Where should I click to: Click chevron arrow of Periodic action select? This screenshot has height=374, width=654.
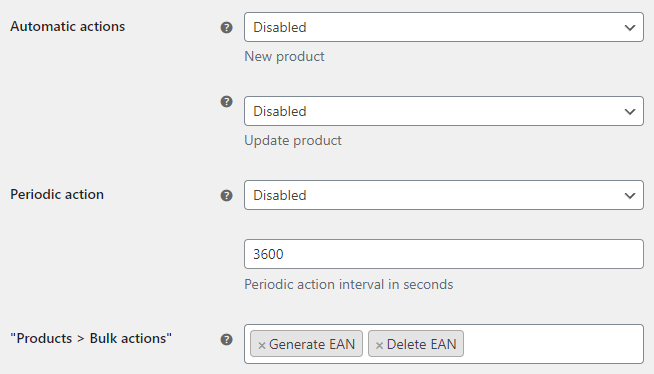(630, 196)
